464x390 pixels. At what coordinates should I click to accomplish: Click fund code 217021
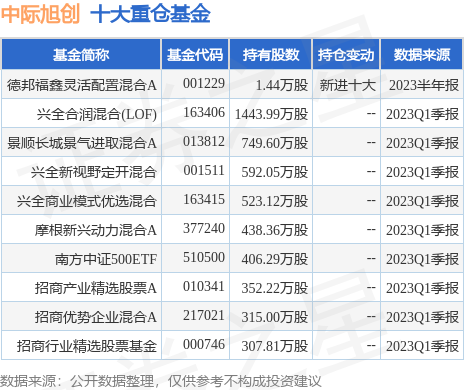204,315
